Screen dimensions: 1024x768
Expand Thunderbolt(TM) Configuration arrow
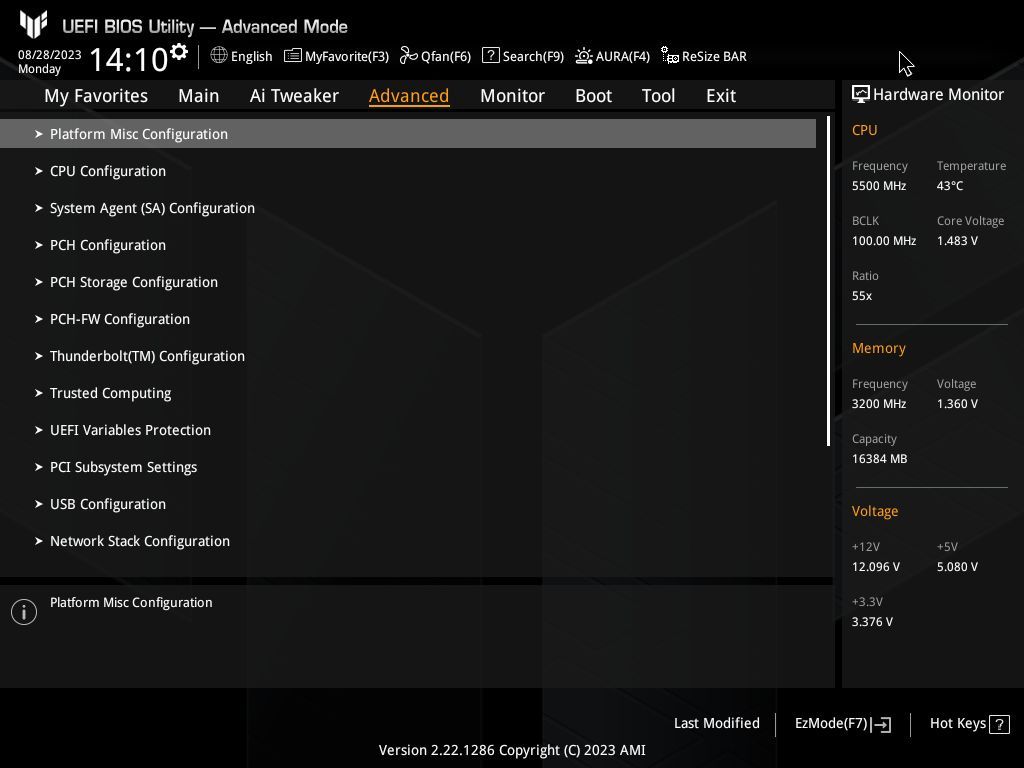click(x=39, y=356)
